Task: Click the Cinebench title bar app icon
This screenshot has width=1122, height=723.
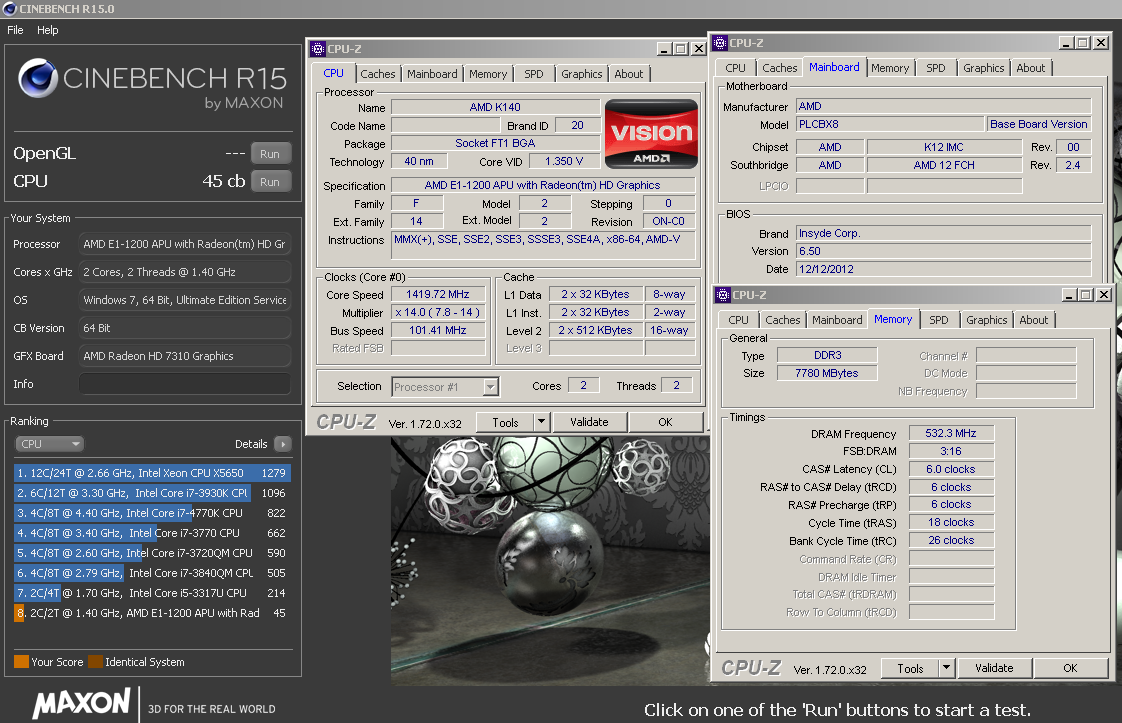Action: click(9, 9)
